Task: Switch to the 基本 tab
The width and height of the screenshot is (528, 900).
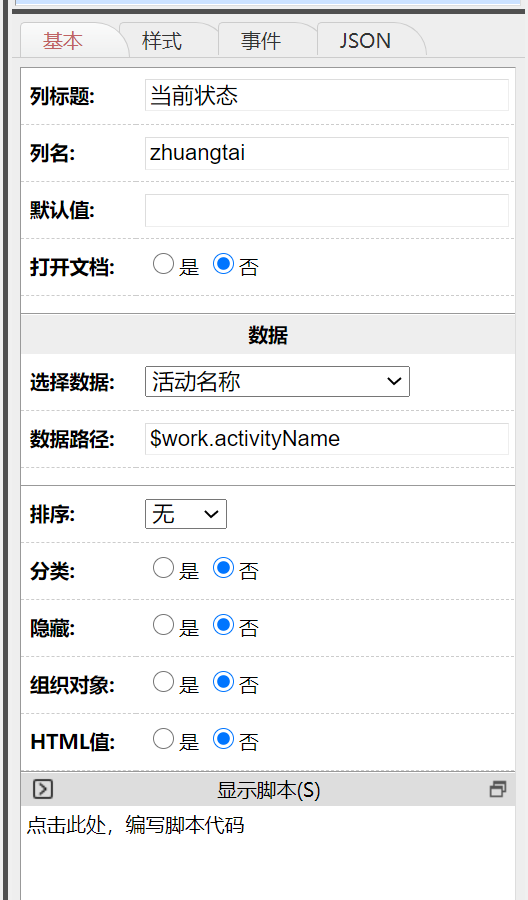Action: (63, 41)
